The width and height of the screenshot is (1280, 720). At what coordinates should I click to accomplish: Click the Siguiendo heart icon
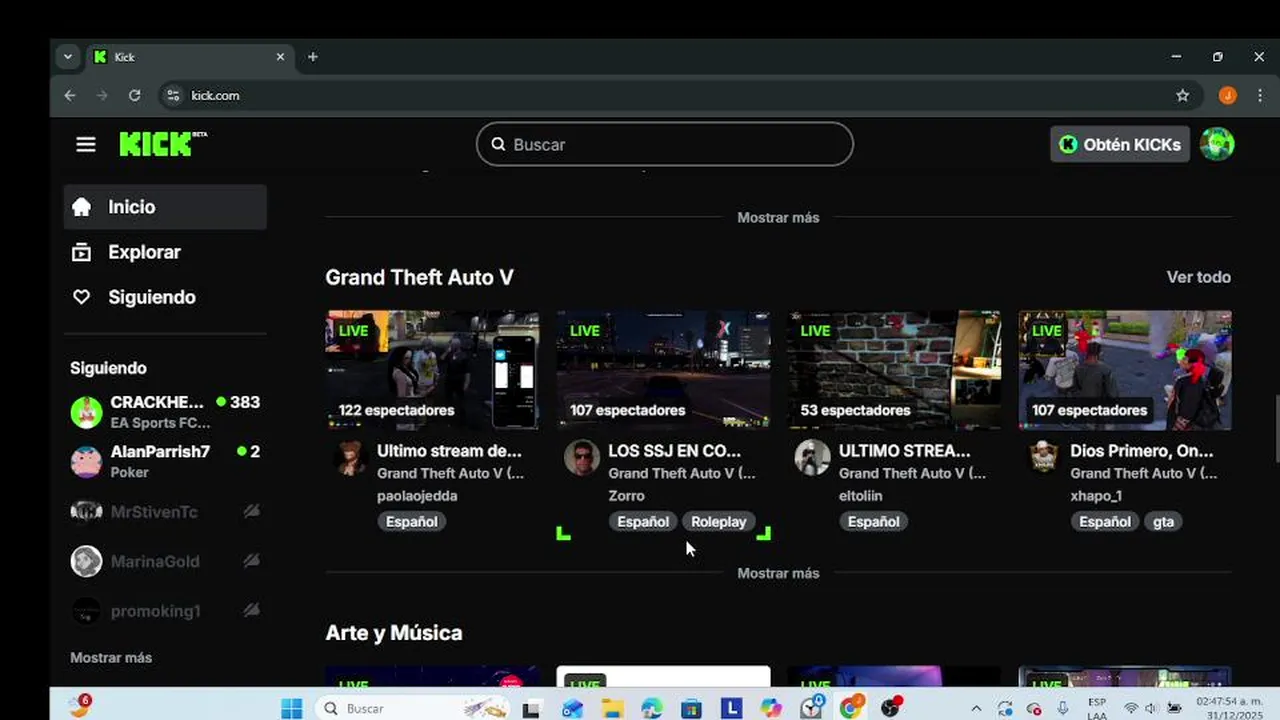[x=82, y=297]
